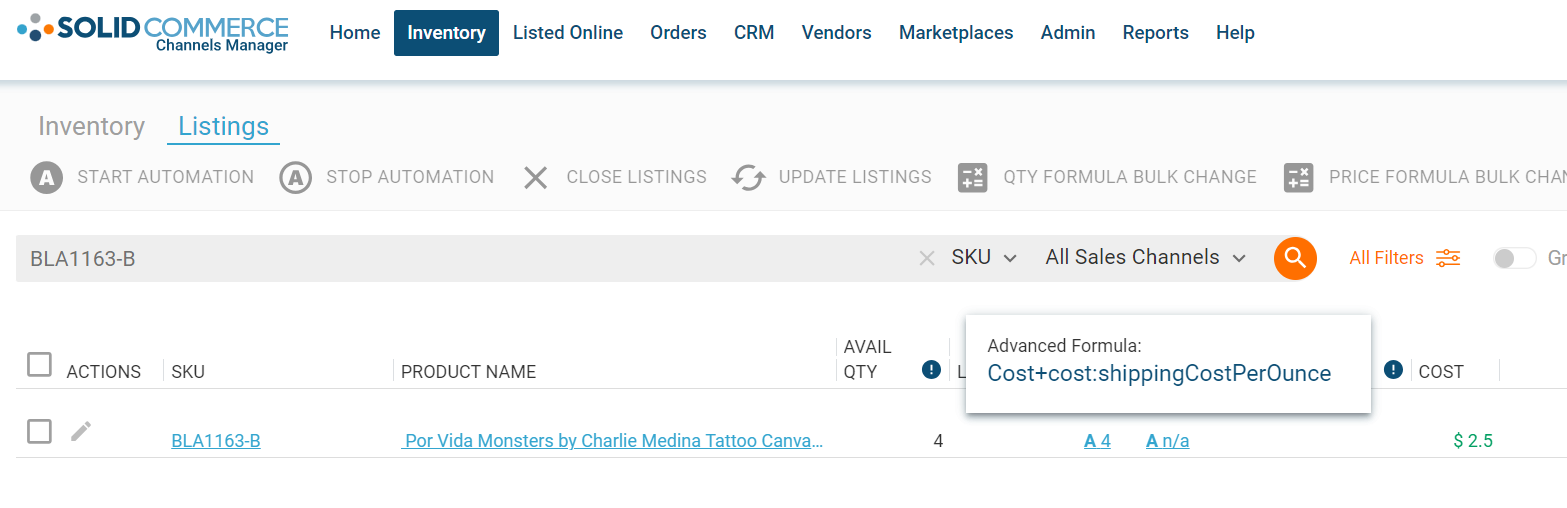1567x508 pixels.
Task: Click the SKU column header
Action: (188, 372)
